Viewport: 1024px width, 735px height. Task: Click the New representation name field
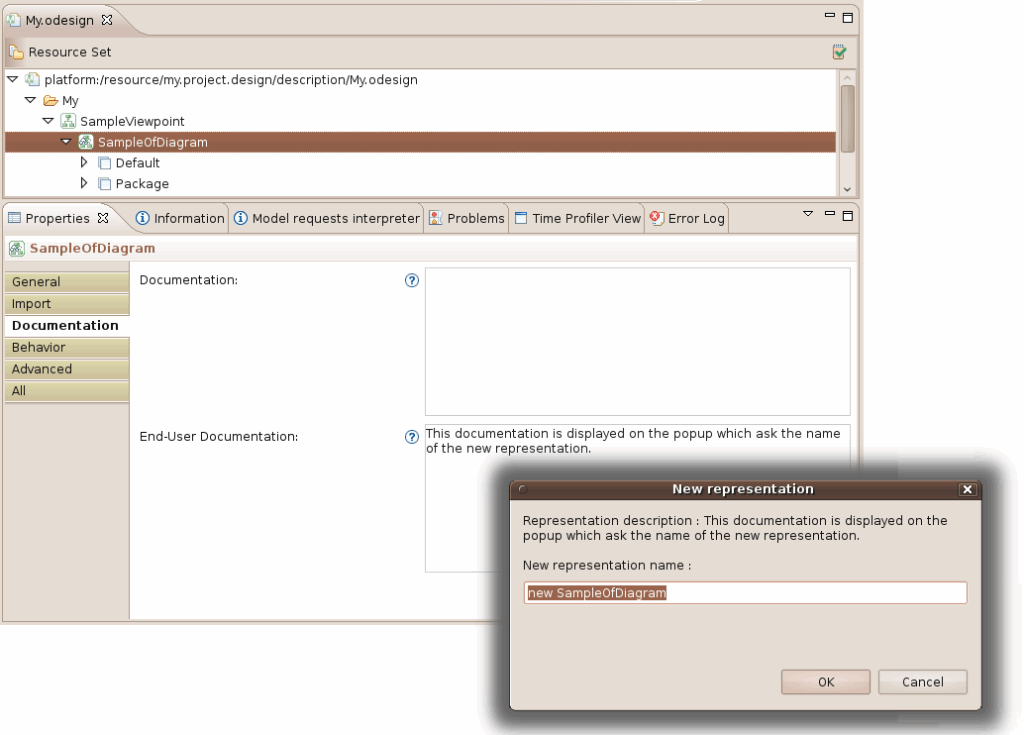point(745,593)
